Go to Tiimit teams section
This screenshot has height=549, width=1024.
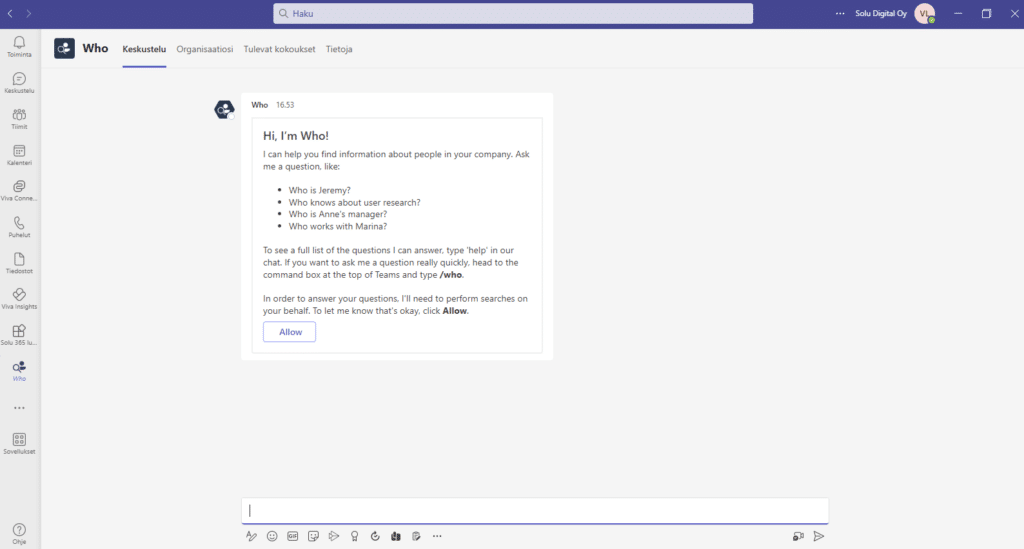pyautogui.click(x=19, y=118)
